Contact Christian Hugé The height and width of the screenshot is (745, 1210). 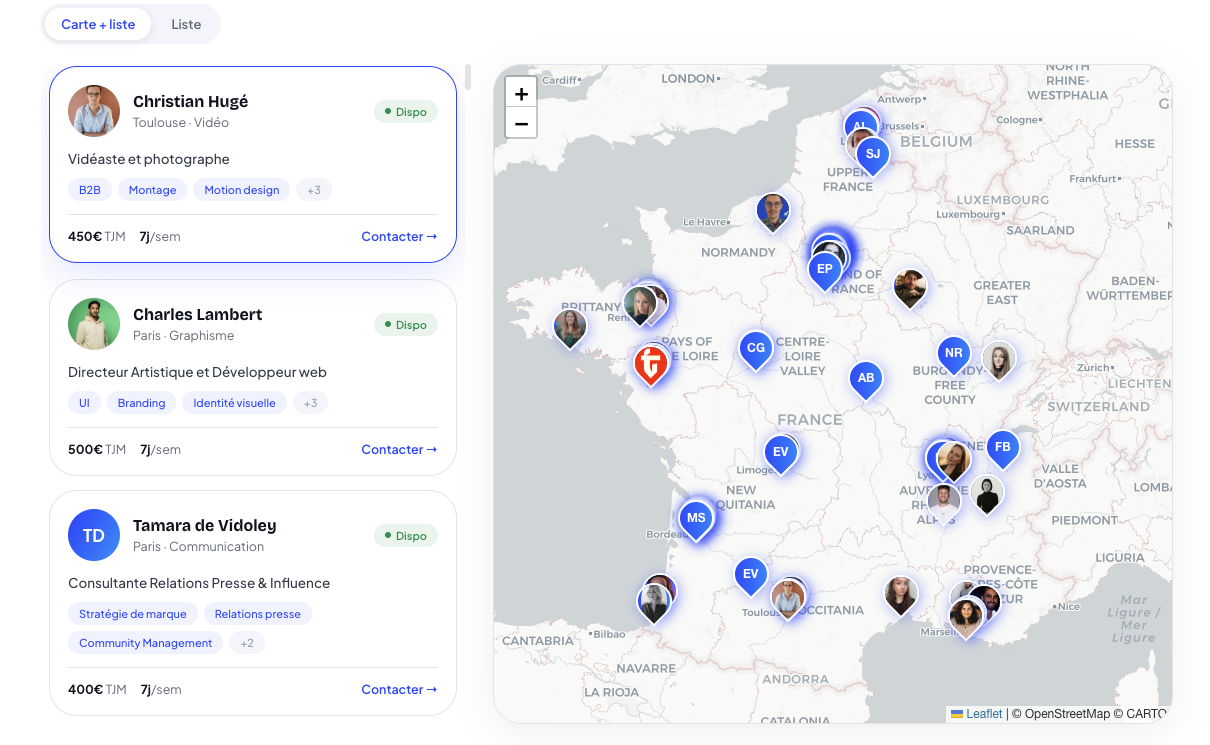[x=399, y=237]
